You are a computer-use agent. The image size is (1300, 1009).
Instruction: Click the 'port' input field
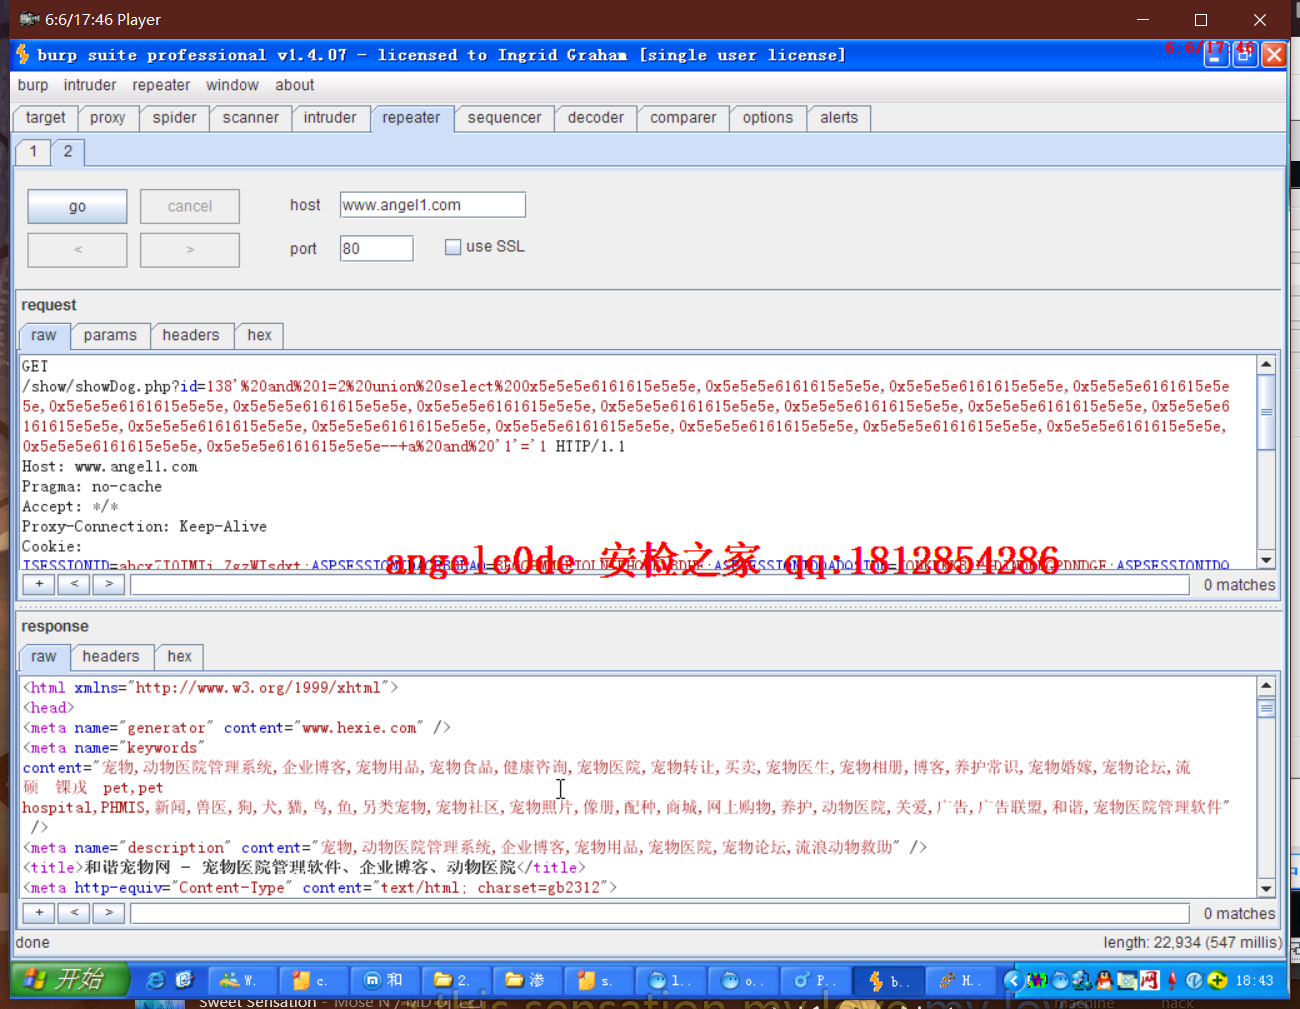(x=376, y=248)
